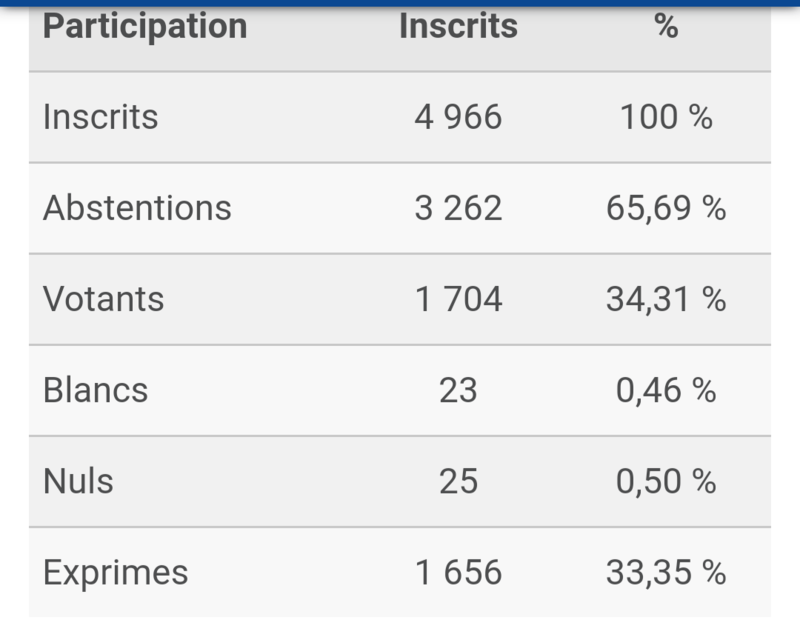Click the Inscrits column header
This screenshot has width=800, height=620.
pyautogui.click(x=458, y=26)
